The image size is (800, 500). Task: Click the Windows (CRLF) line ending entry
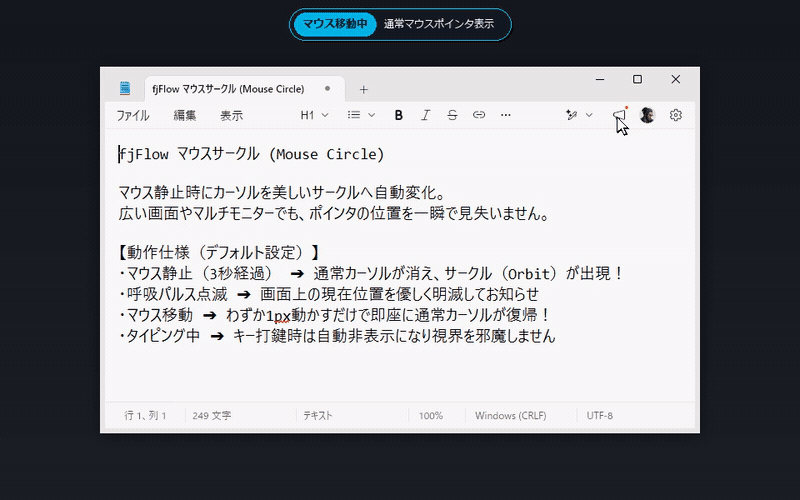[511, 416]
